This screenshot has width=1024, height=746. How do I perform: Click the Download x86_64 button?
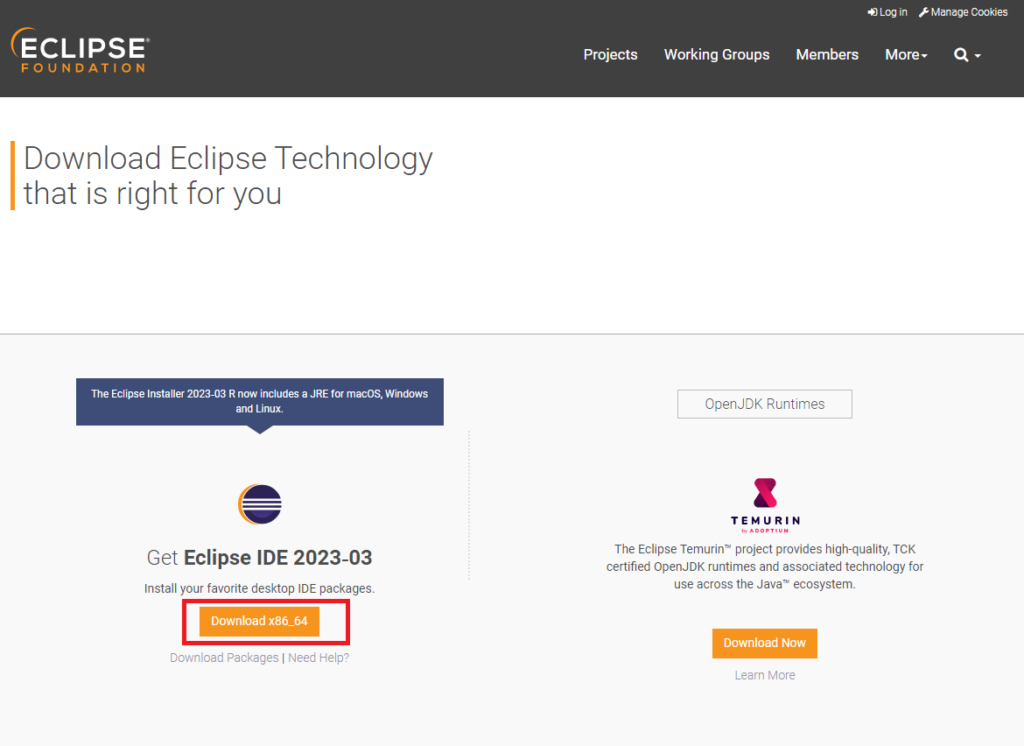[259, 621]
